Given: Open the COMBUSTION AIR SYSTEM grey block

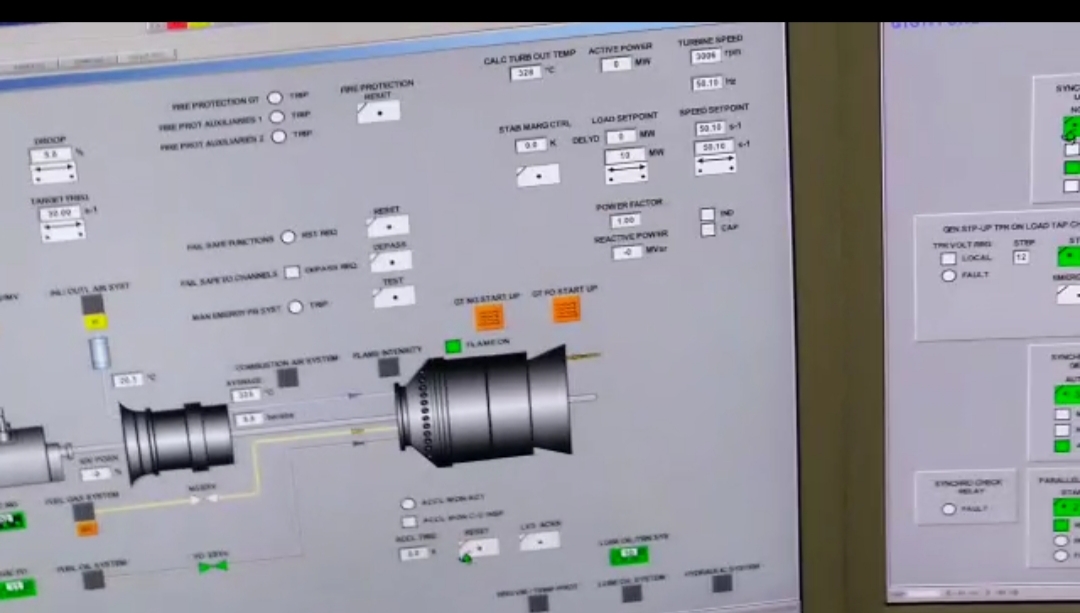Looking at the screenshot, I should click(287, 377).
